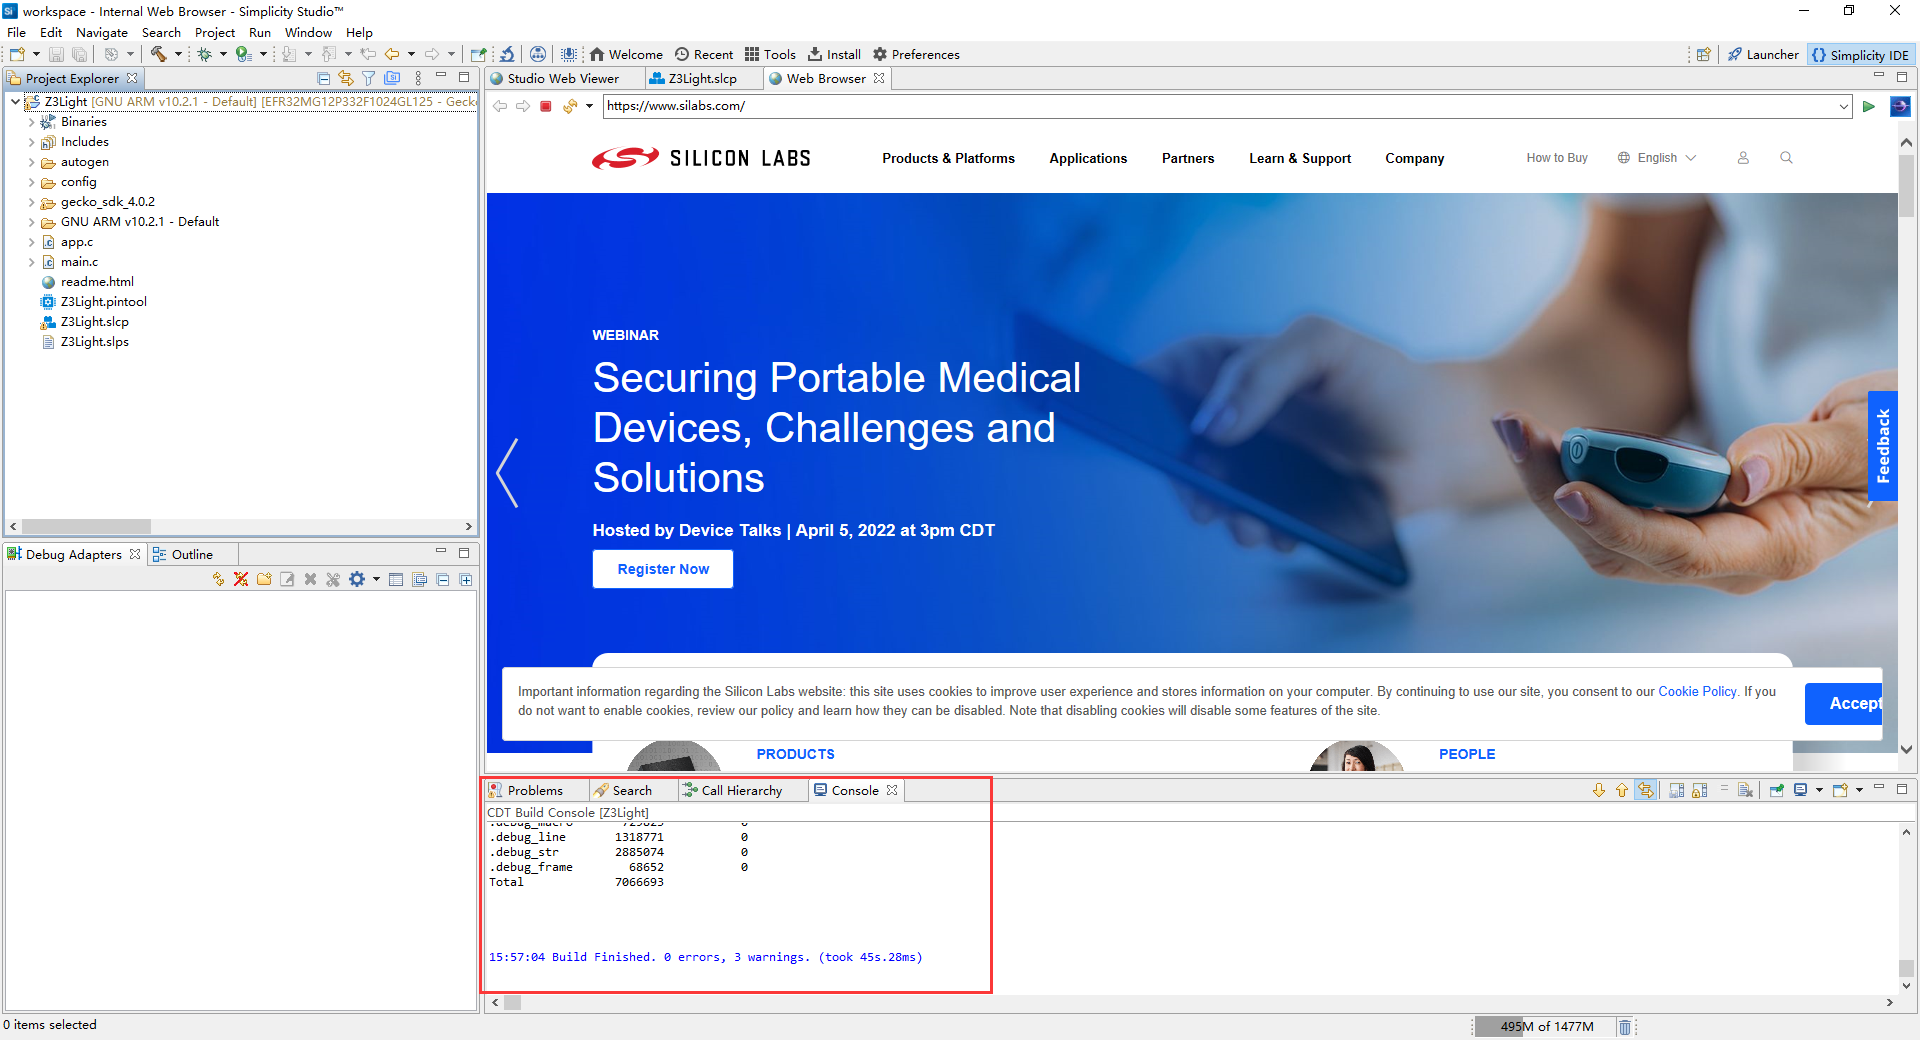The image size is (1920, 1040).
Task: Click the Open Console icon
Action: [x=1840, y=790]
